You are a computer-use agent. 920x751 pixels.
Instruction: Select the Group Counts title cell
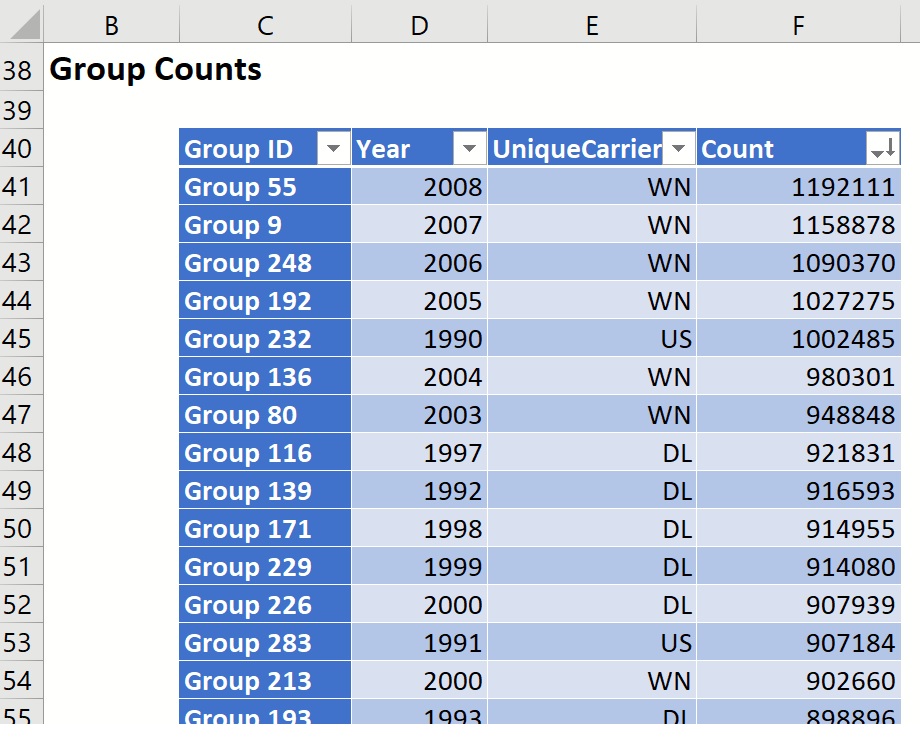point(155,70)
